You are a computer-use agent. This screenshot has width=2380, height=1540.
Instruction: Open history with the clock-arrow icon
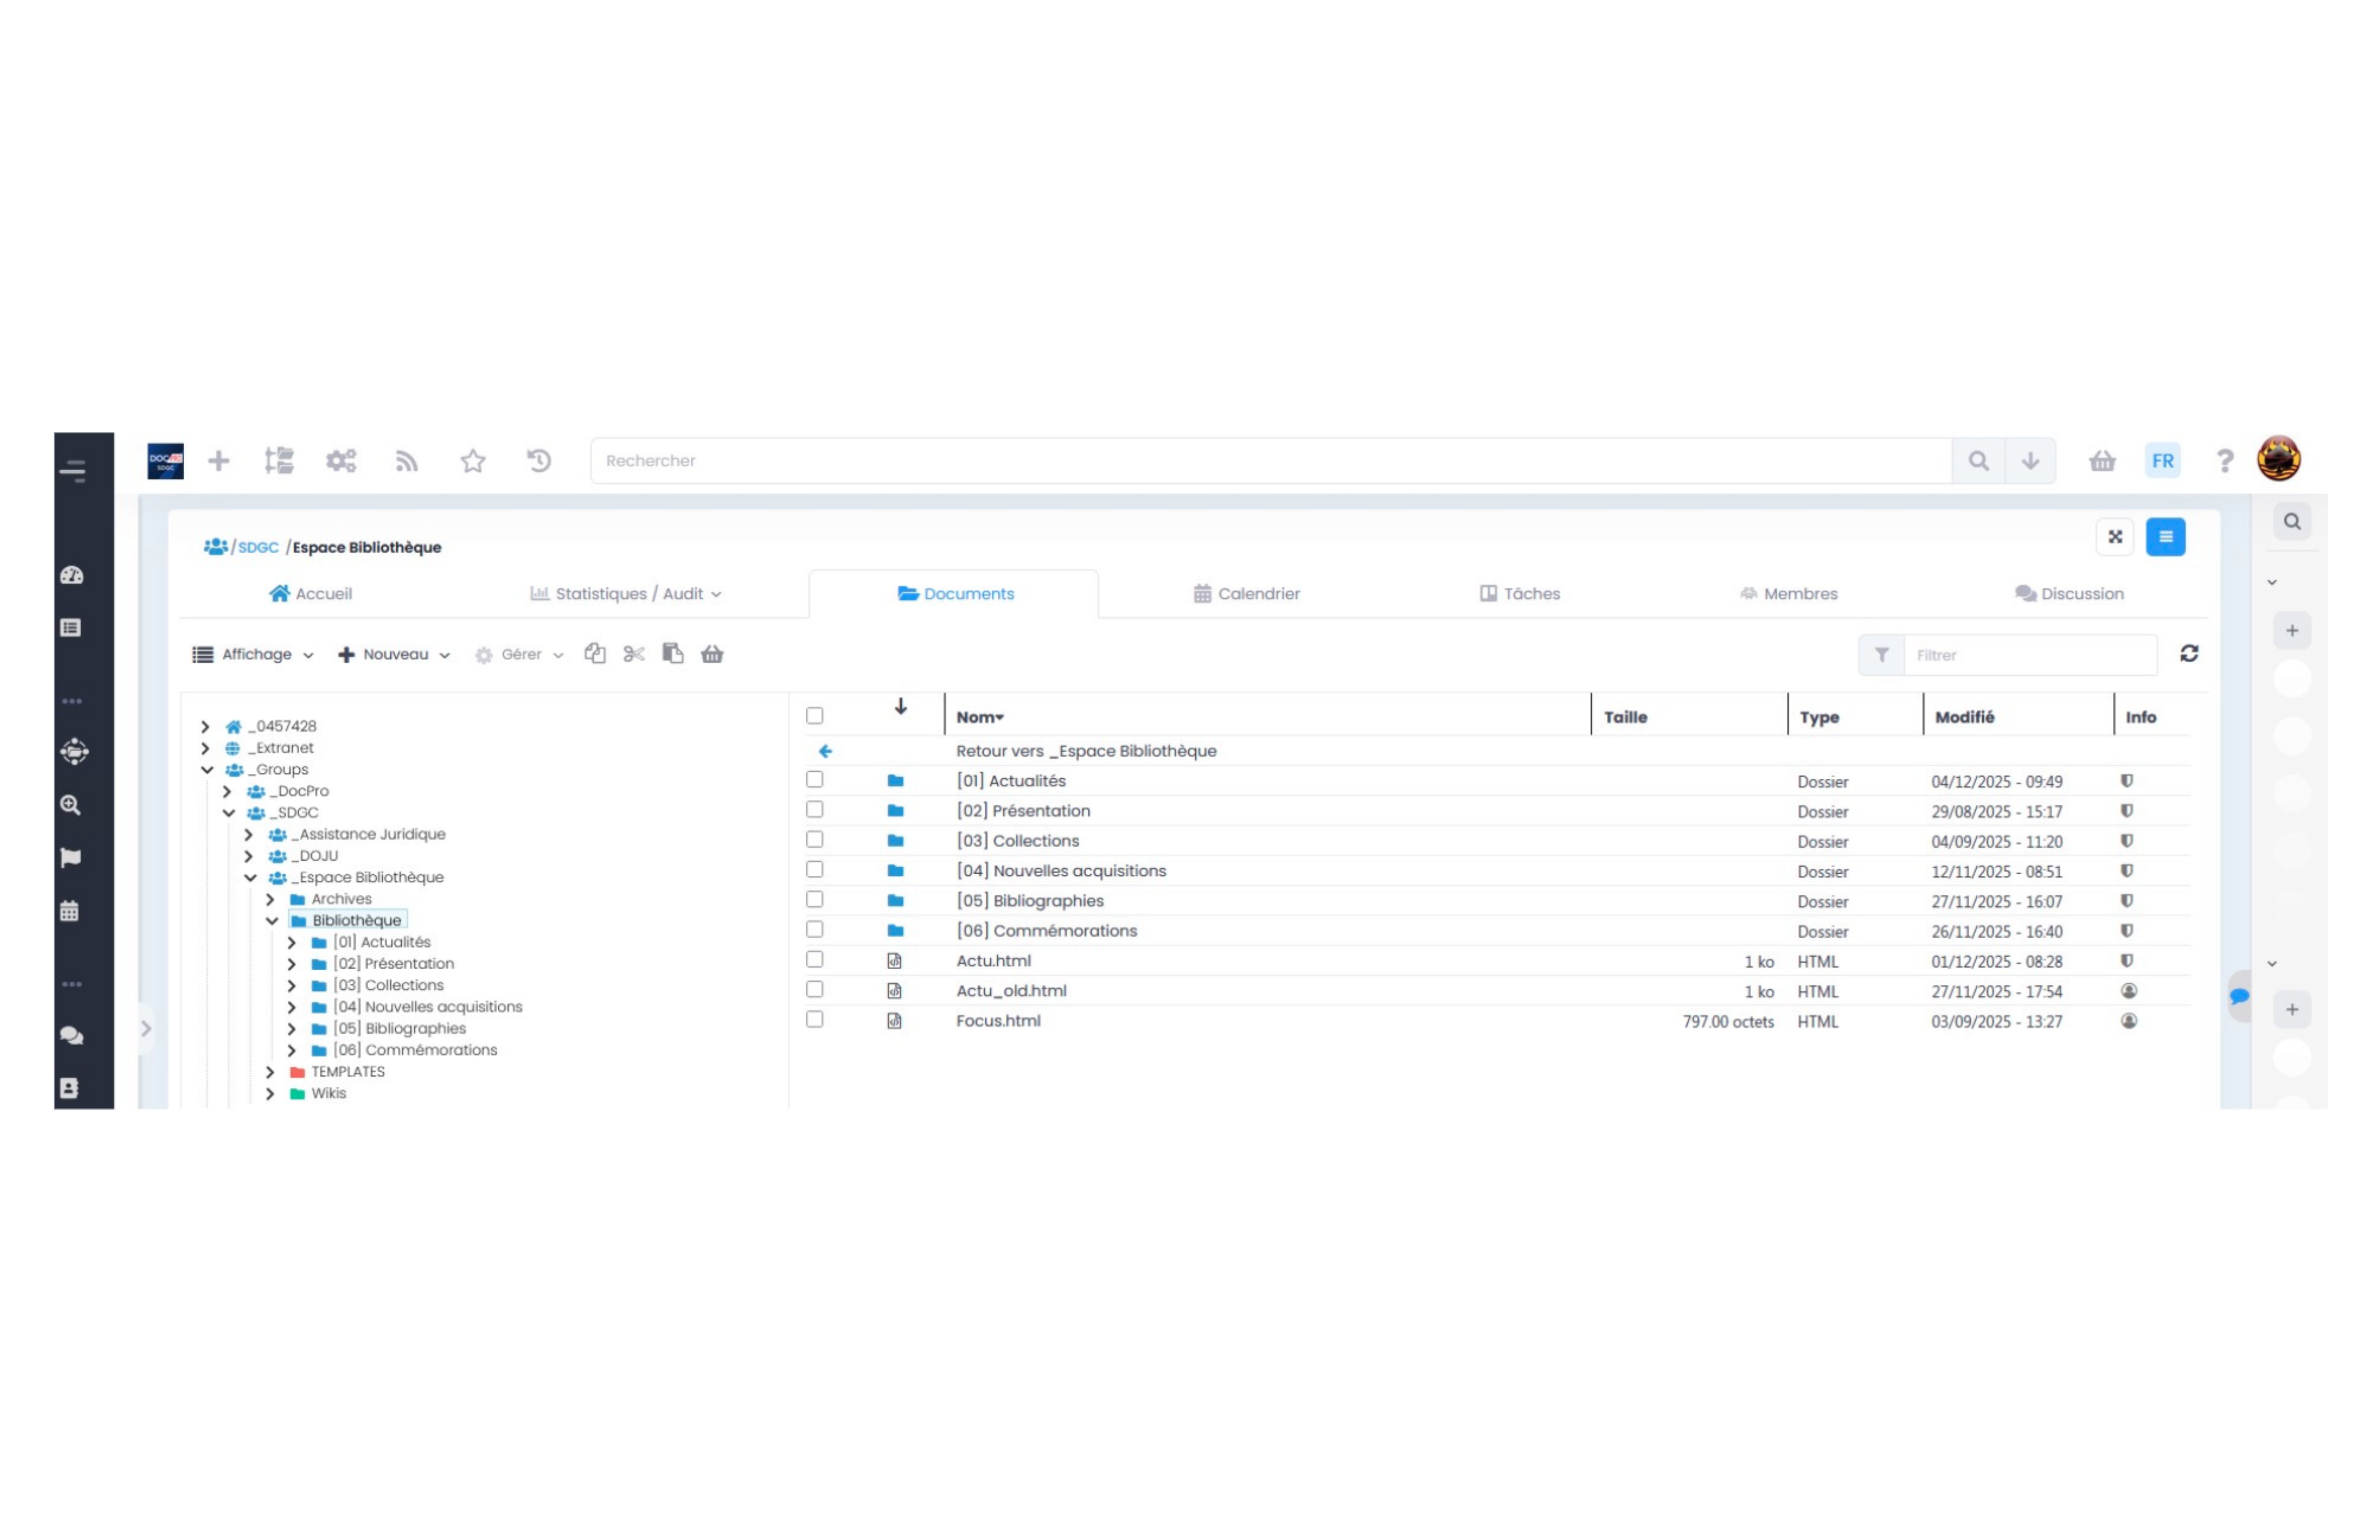coord(539,461)
